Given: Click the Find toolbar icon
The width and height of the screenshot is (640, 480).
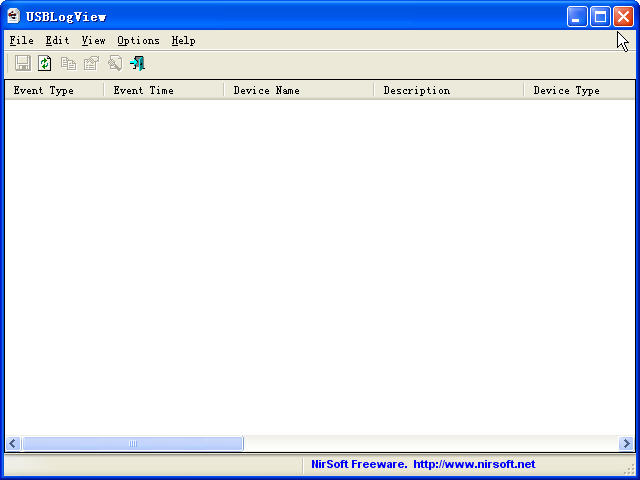Looking at the screenshot, I should click(x=114, y=63).
